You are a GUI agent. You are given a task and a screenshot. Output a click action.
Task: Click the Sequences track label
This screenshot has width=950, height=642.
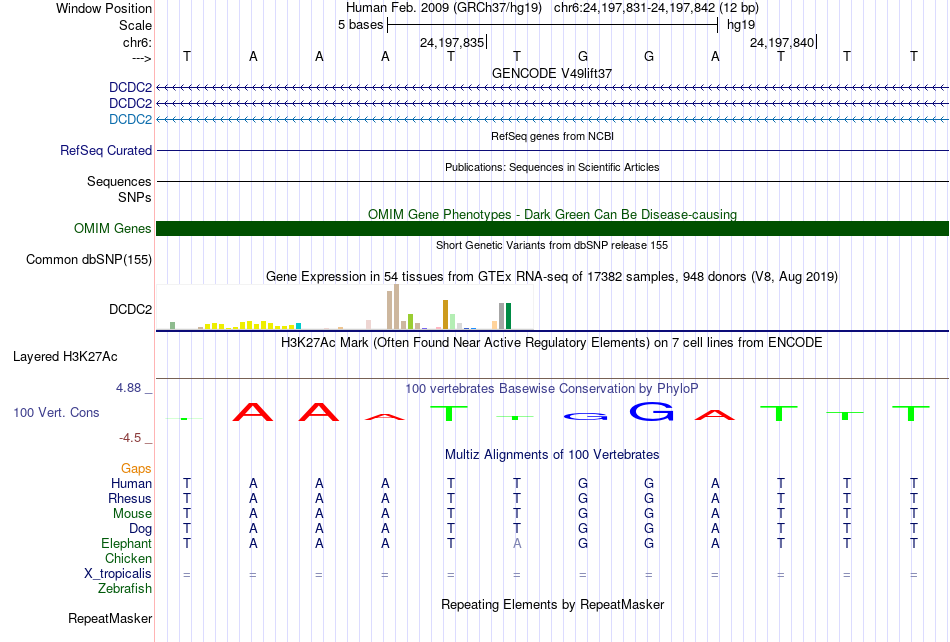click(x=119, y=181)
